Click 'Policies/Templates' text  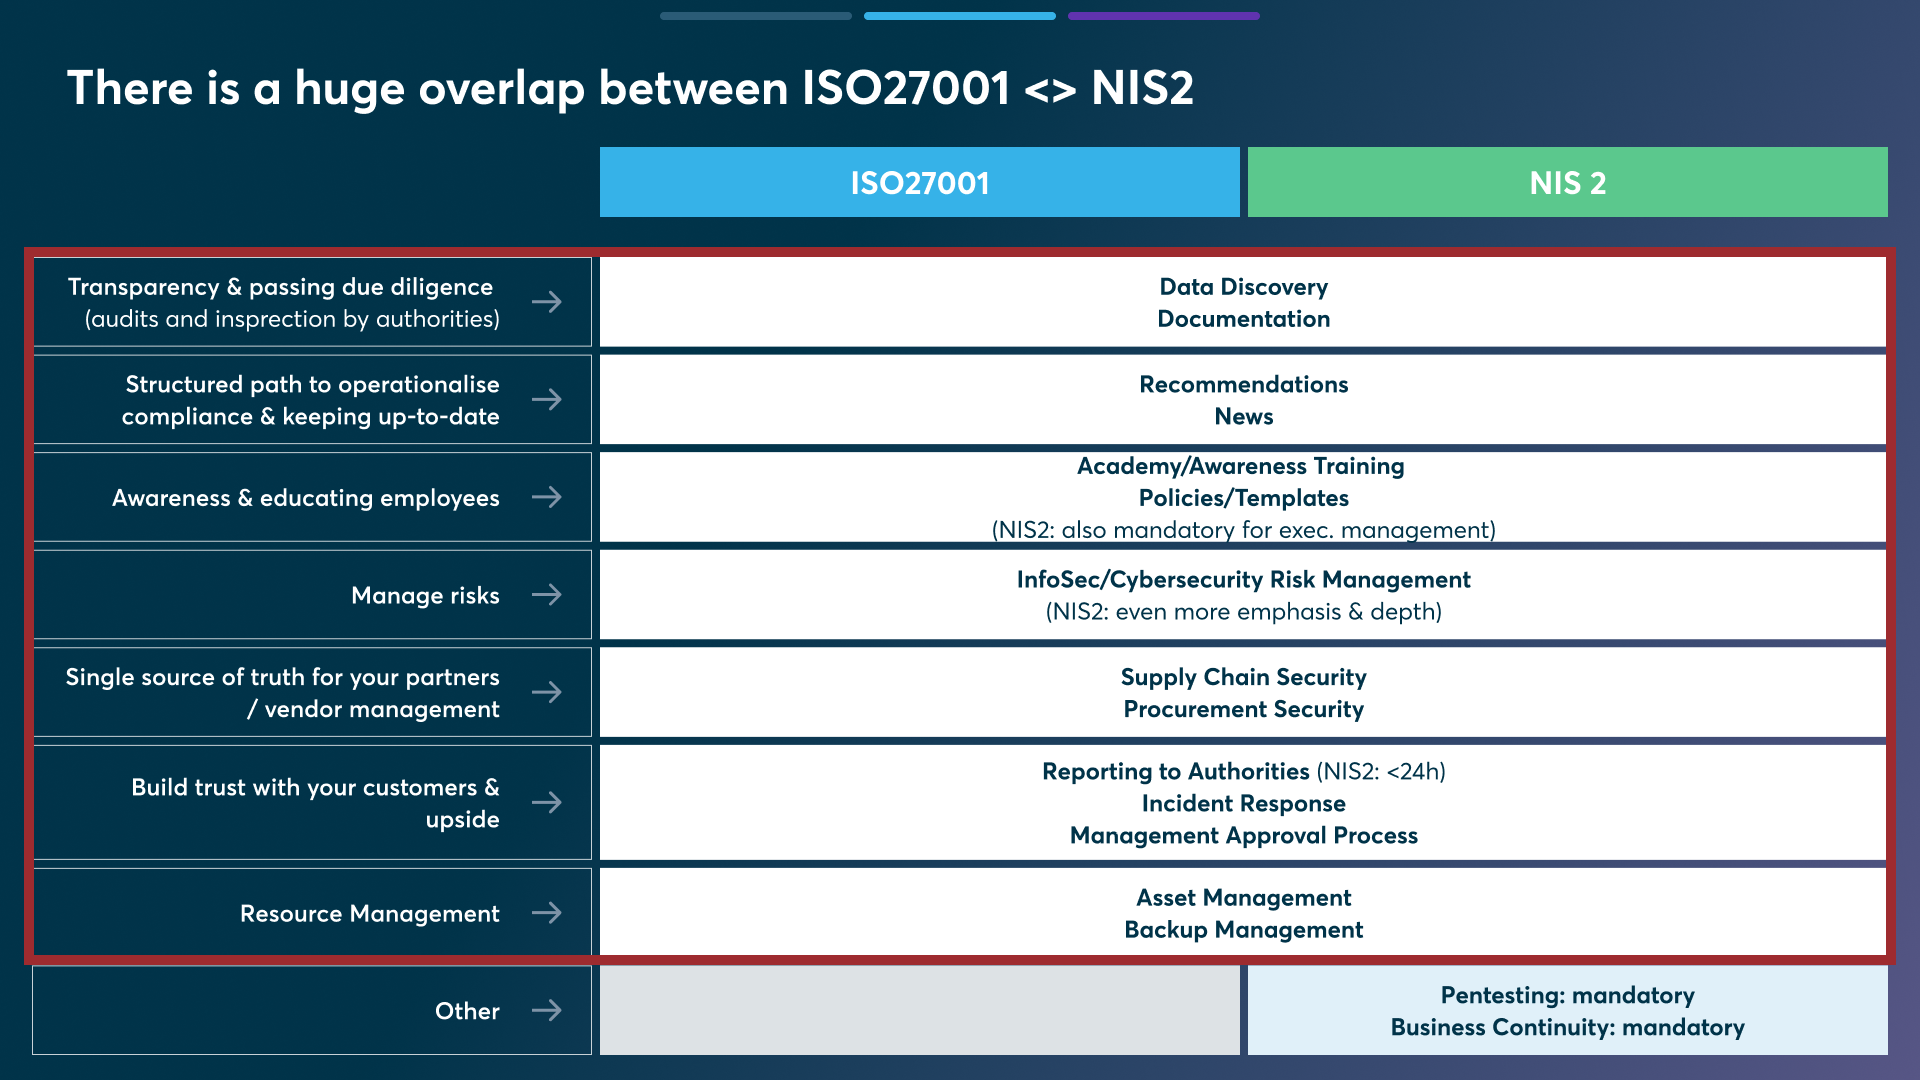[x=1244, y=498]
